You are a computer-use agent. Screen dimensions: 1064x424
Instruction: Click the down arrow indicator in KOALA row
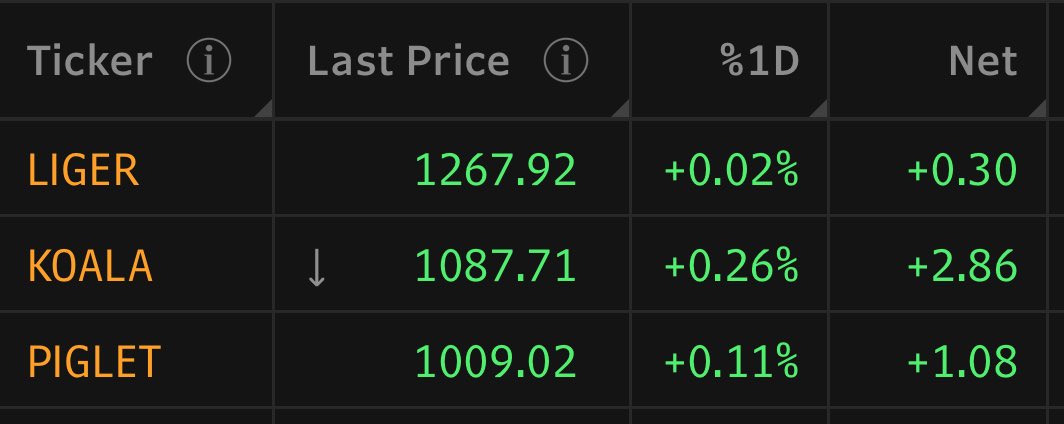pos(317,267)
